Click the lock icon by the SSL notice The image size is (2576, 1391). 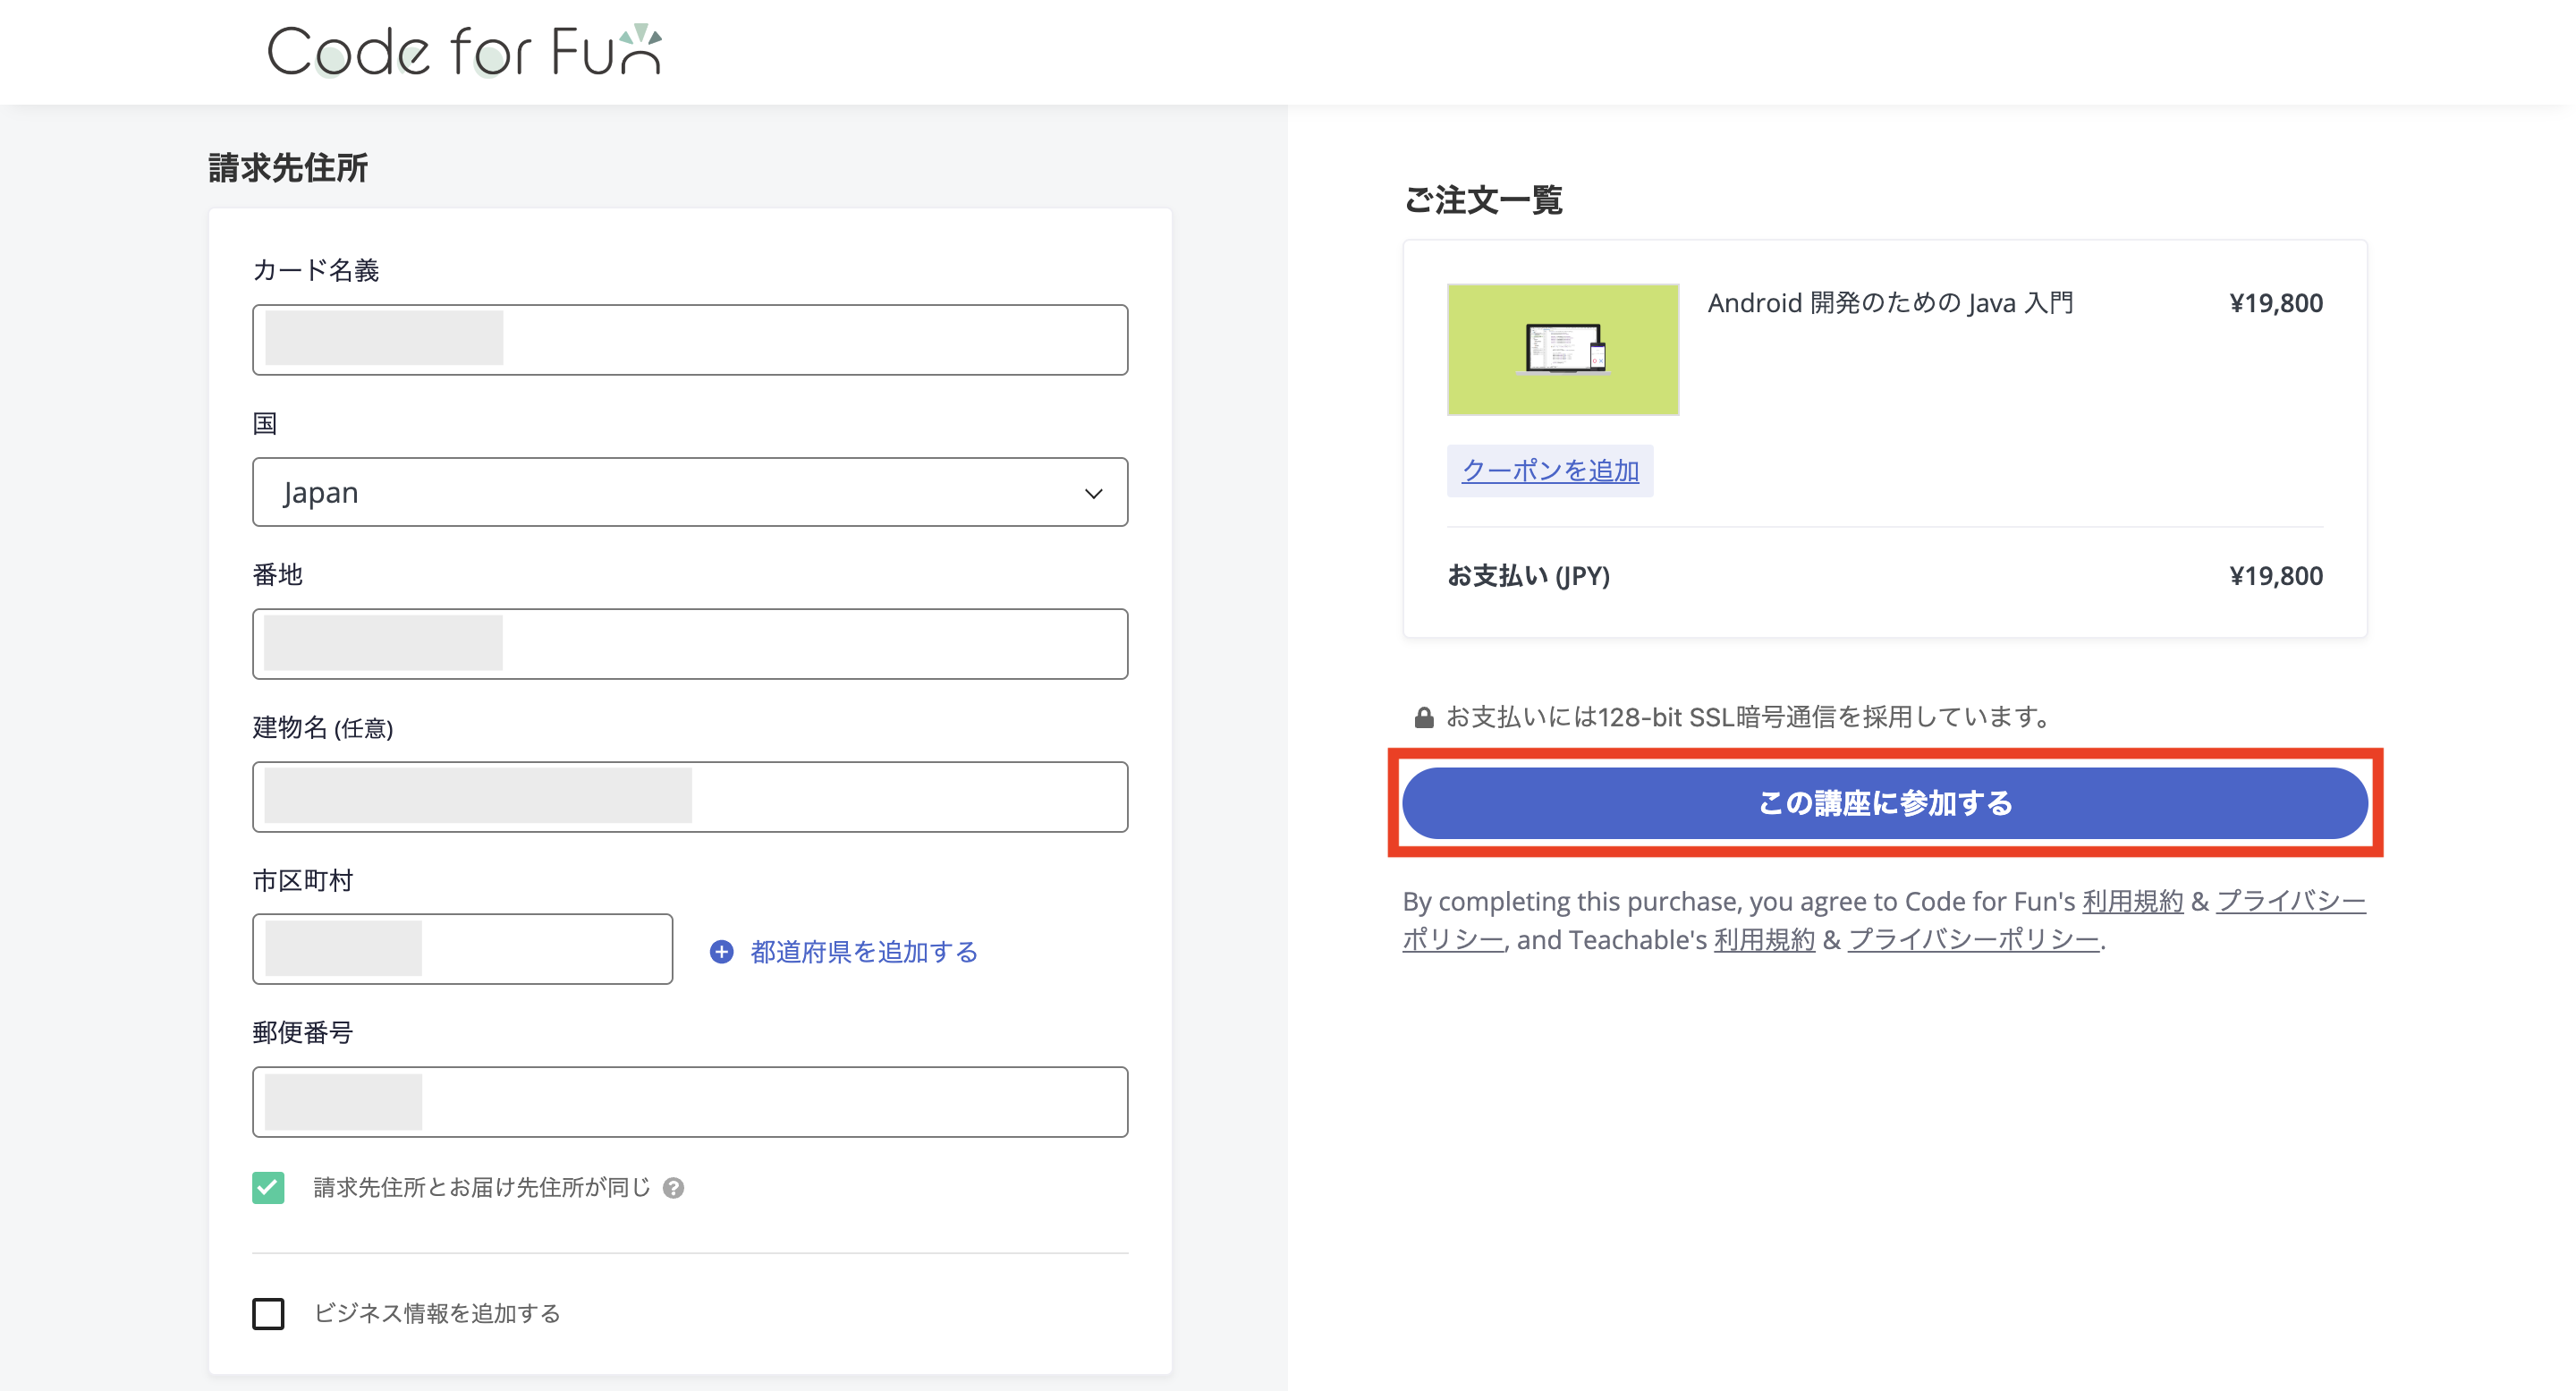[x=1424, y=717]
